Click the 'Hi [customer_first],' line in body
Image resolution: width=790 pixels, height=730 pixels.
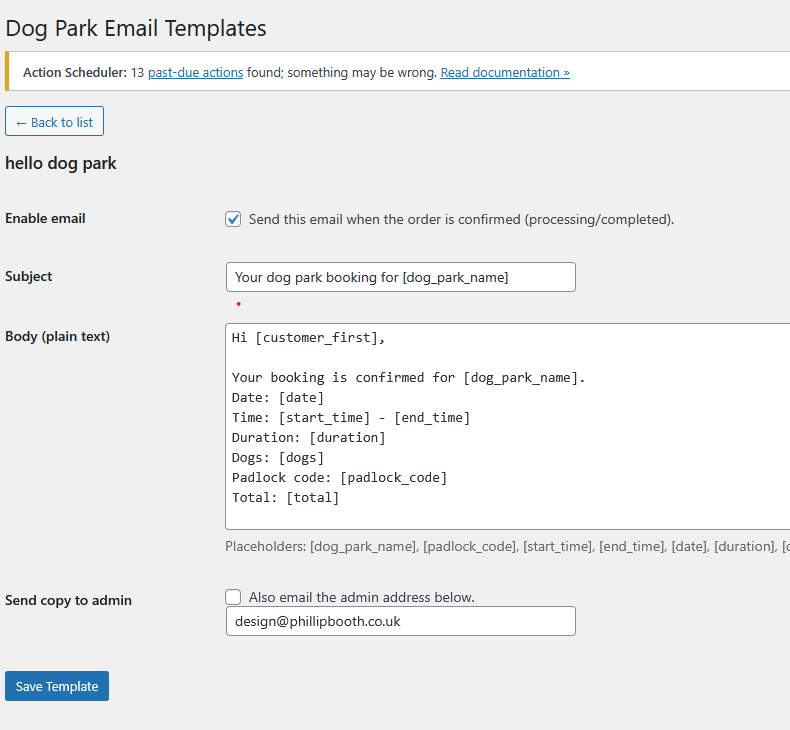[x=308, y=338]
